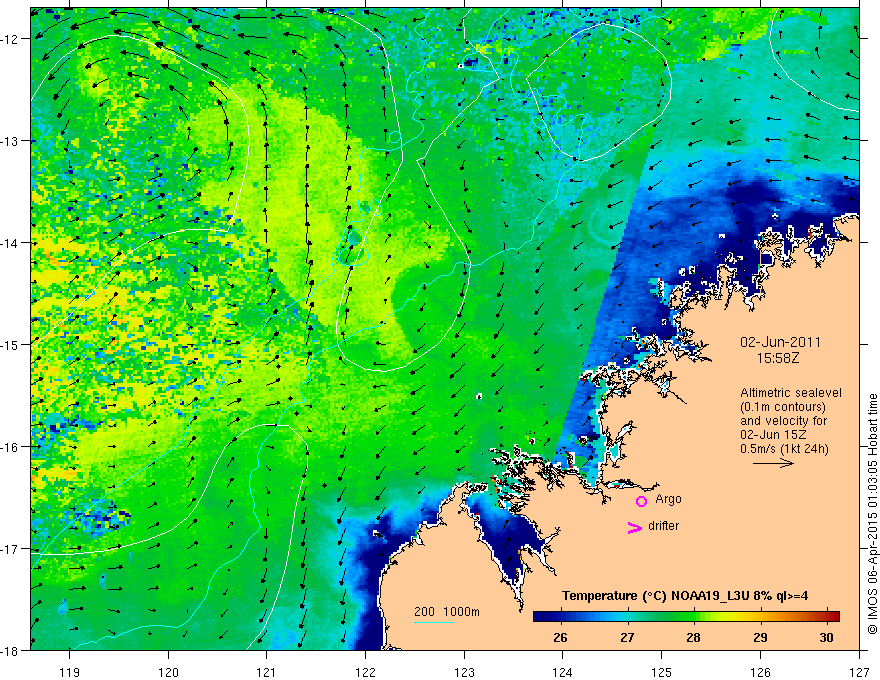This screenshot has width=880, height=680.
Task: Click the '119' longitude axis label
Action: (69, 672)
